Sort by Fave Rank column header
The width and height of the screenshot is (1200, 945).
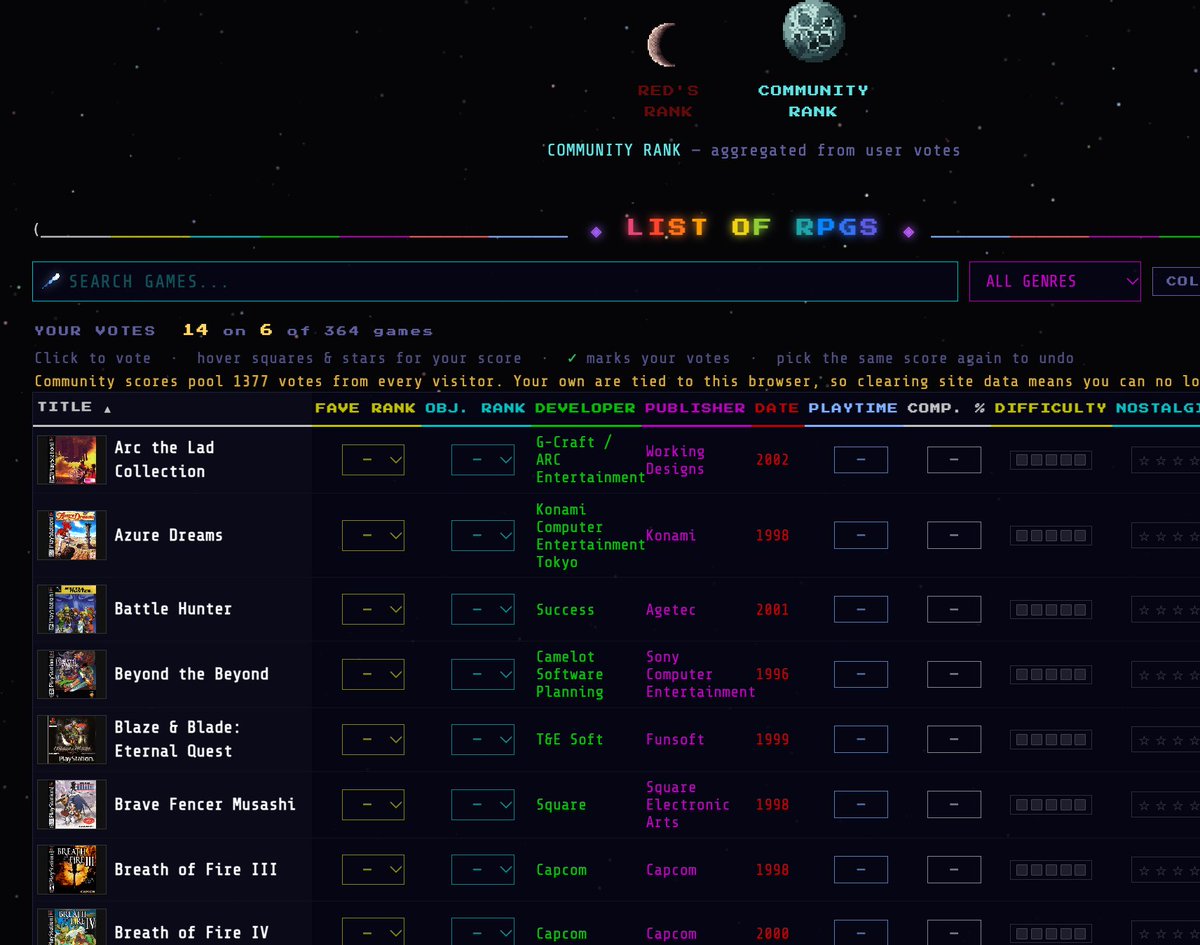coord(365,408)
